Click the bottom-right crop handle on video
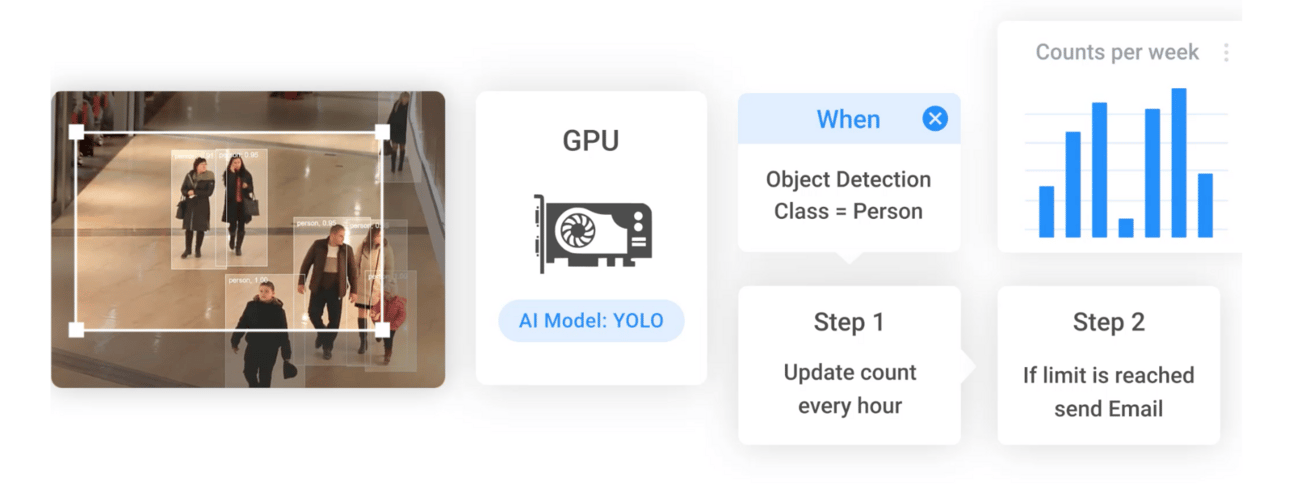1292x493 pixels. click(x=381, y=329)
